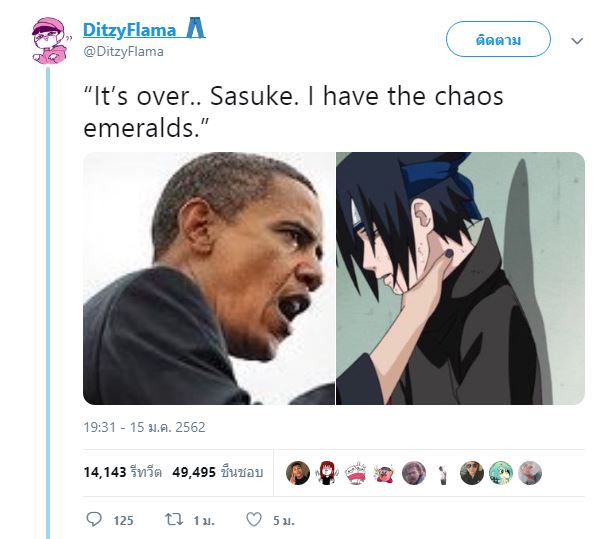Open DitzyFlama's pink profile avatar
Screen dimensions: 614x539
[51, 40]
